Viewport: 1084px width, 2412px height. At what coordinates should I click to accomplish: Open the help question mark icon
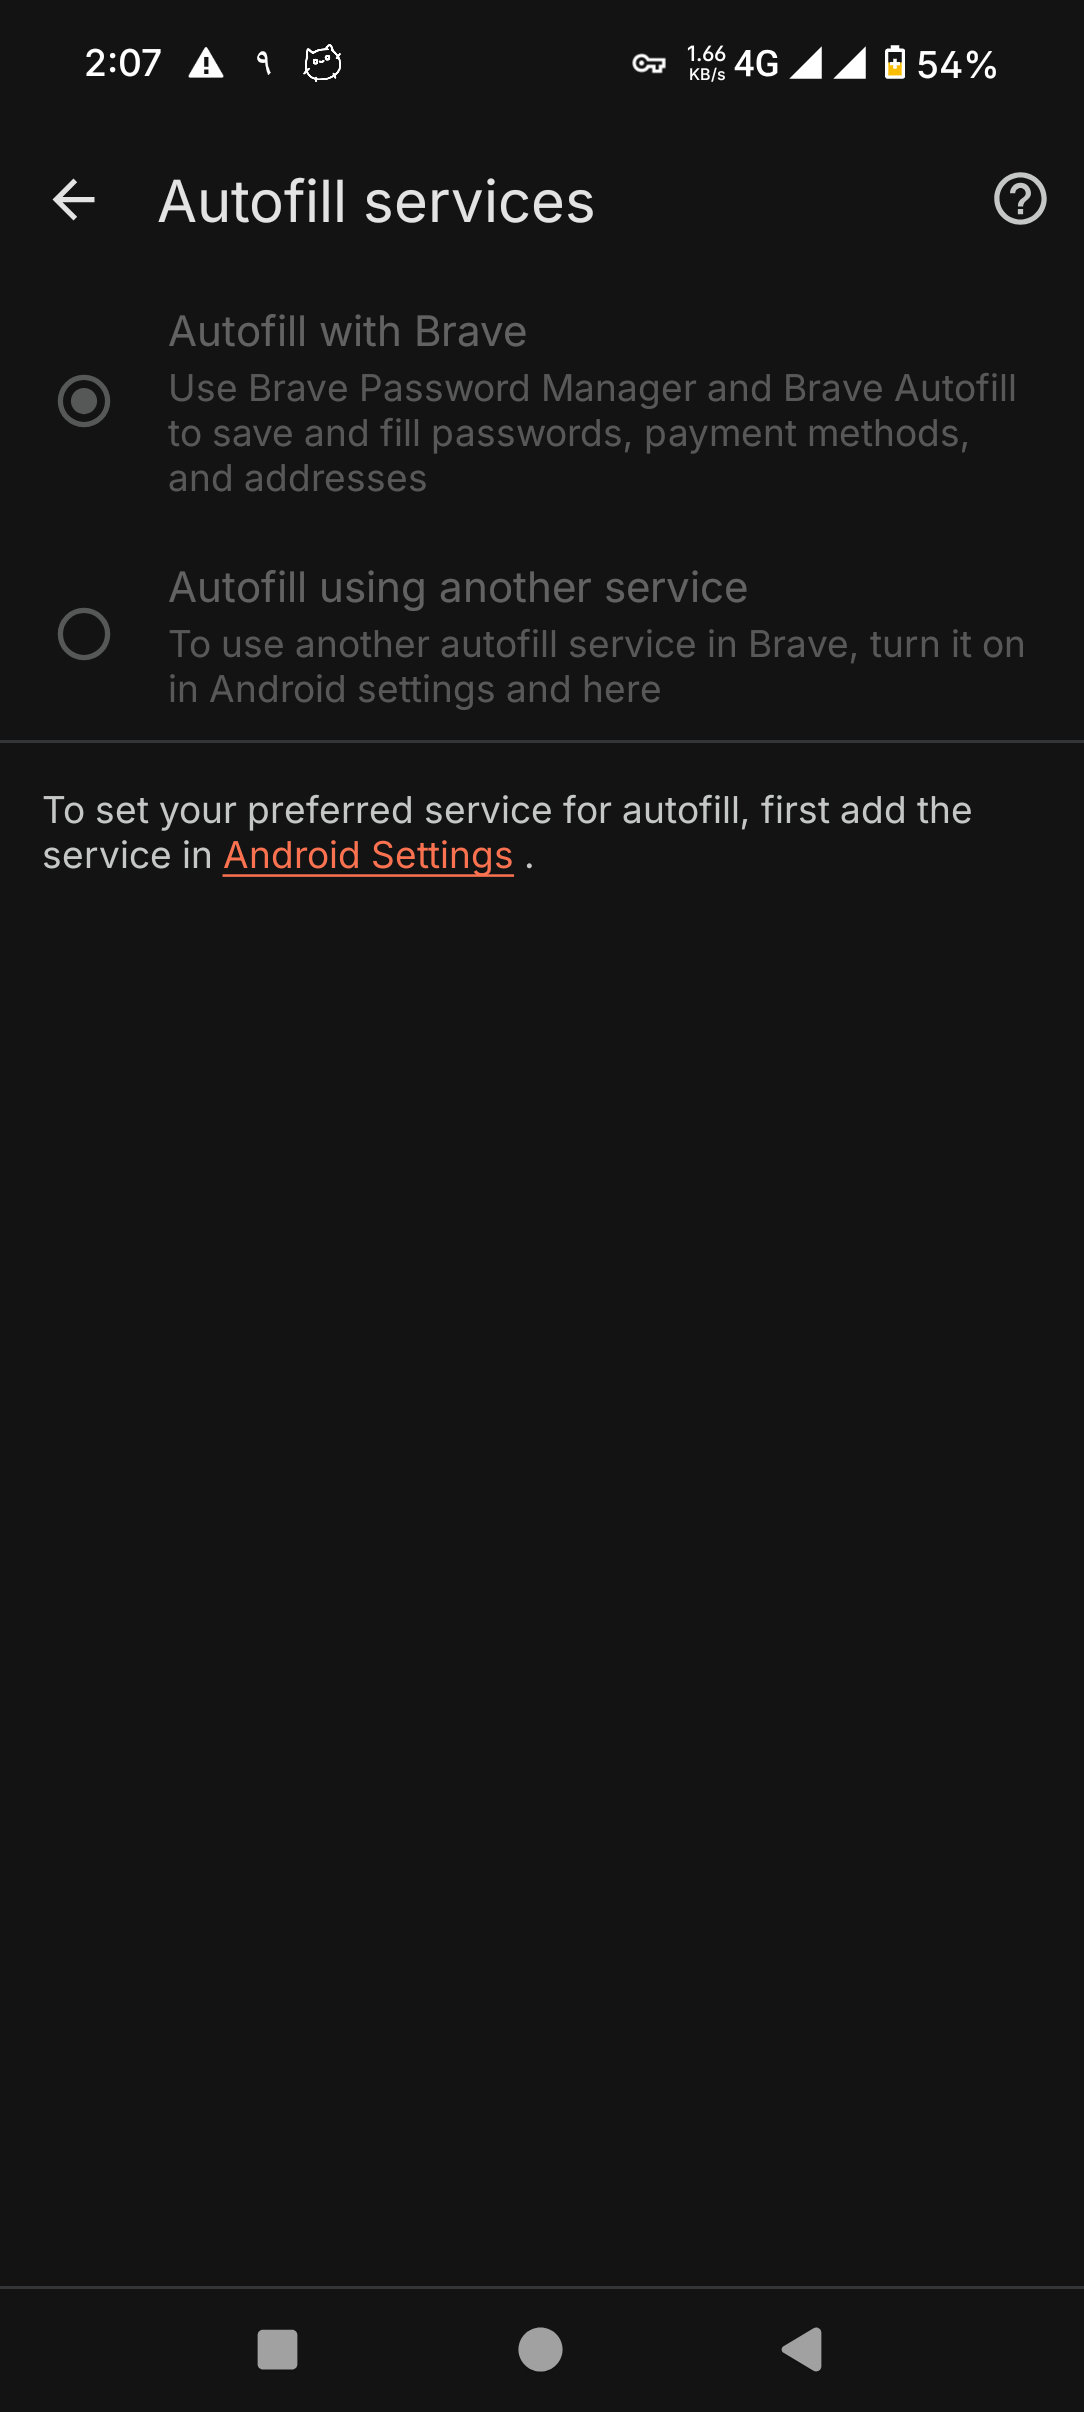pyautogui.click(x=1020, y=199)
